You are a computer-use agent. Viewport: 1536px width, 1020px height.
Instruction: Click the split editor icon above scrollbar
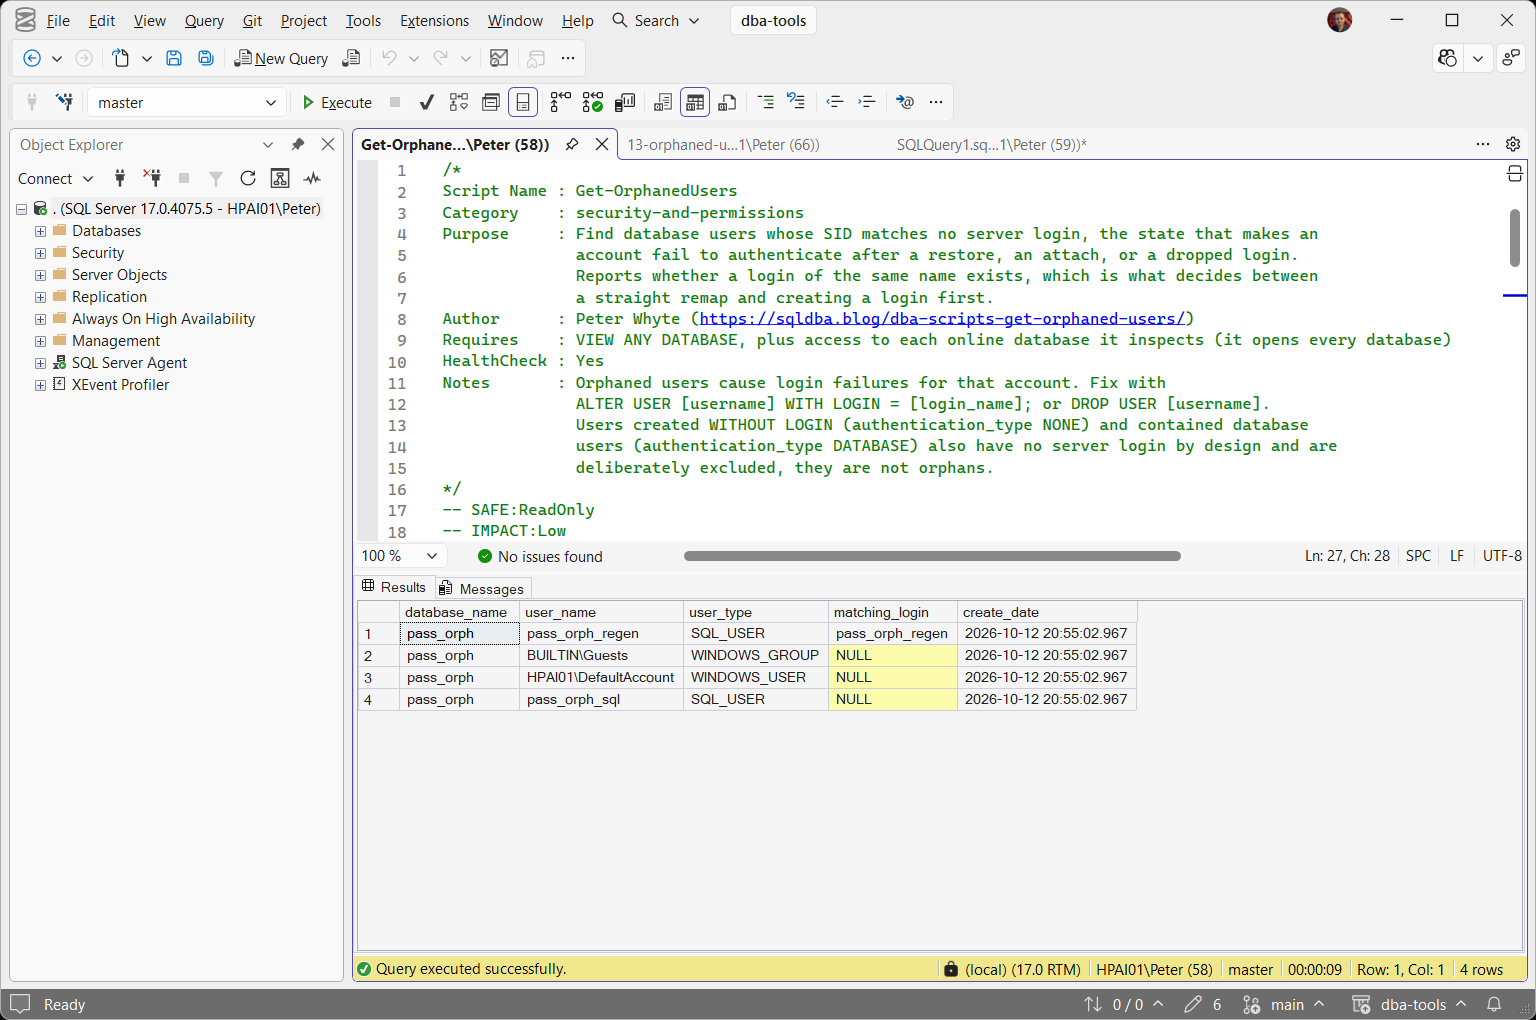(x=1515, y=174)
